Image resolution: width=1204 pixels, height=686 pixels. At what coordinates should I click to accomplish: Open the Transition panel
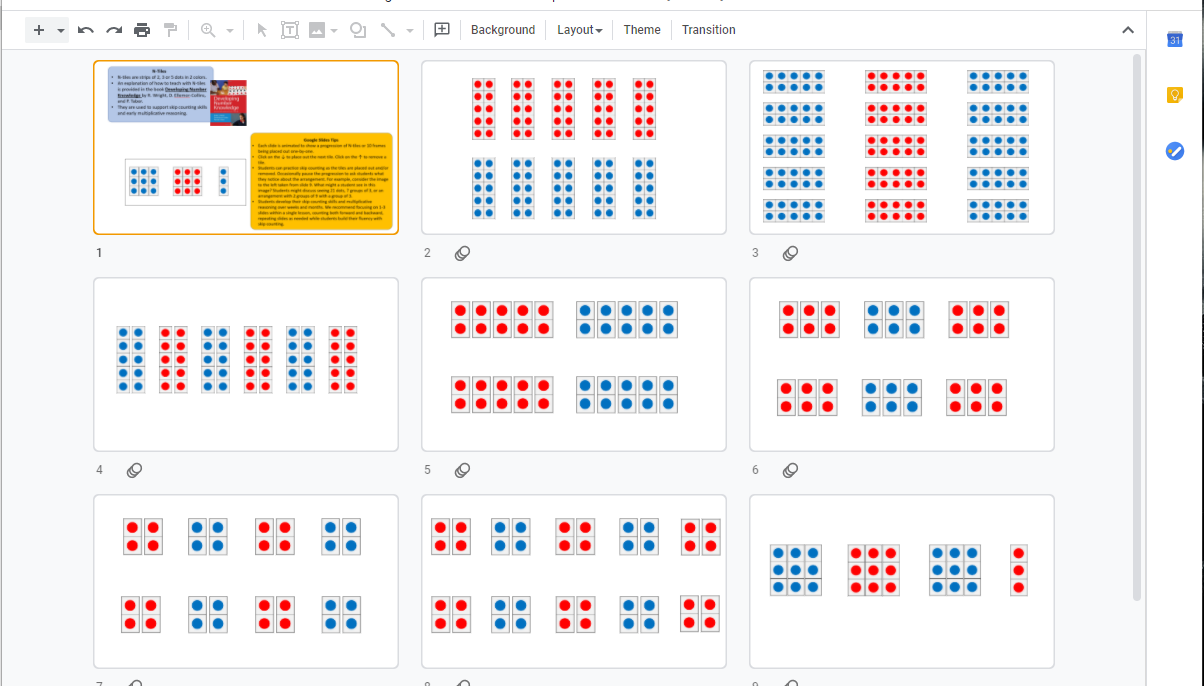point(709,30)
